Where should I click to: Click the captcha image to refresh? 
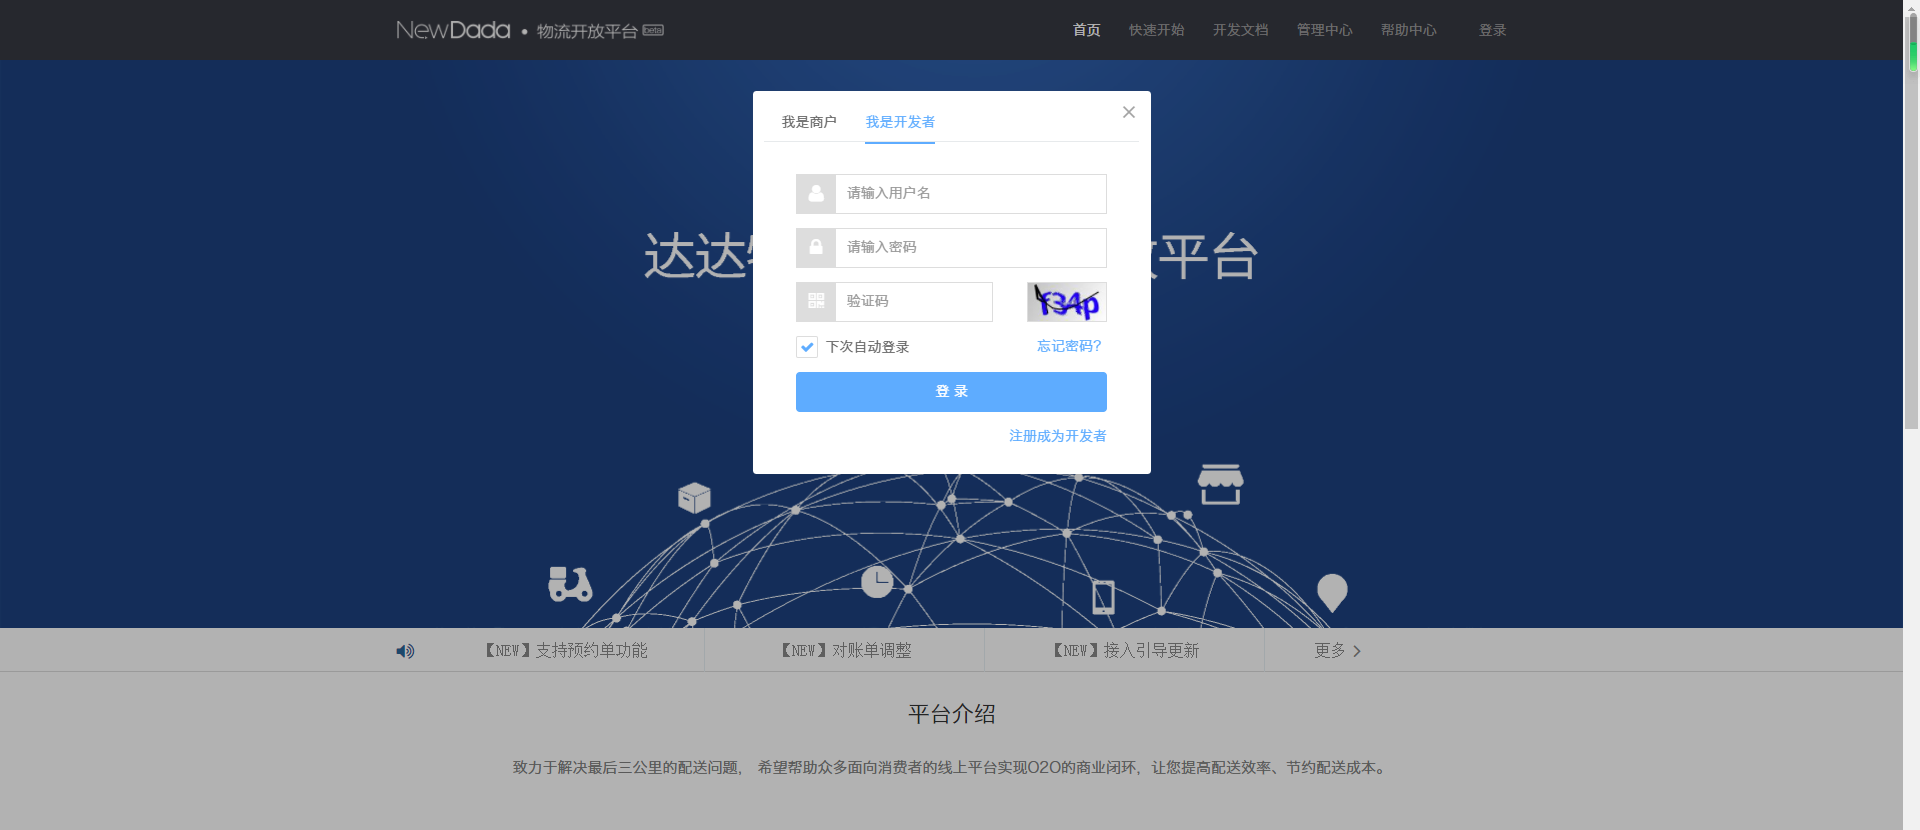tap(1066, 302)
